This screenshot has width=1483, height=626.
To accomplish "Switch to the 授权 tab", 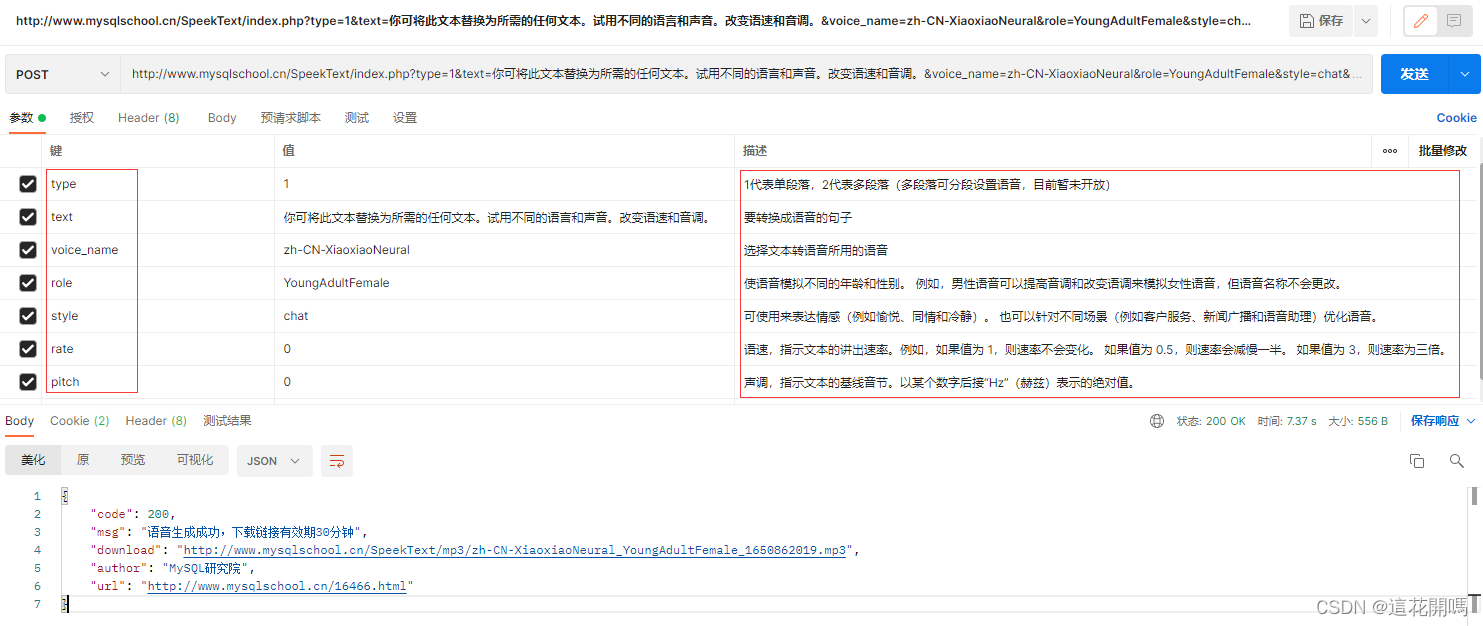I will (82, 118).
